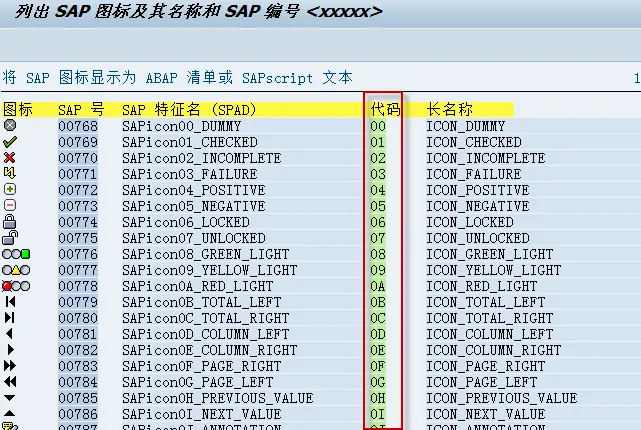Select SAP number 00776
641x430 pixels.
click(x=78, y=254)
